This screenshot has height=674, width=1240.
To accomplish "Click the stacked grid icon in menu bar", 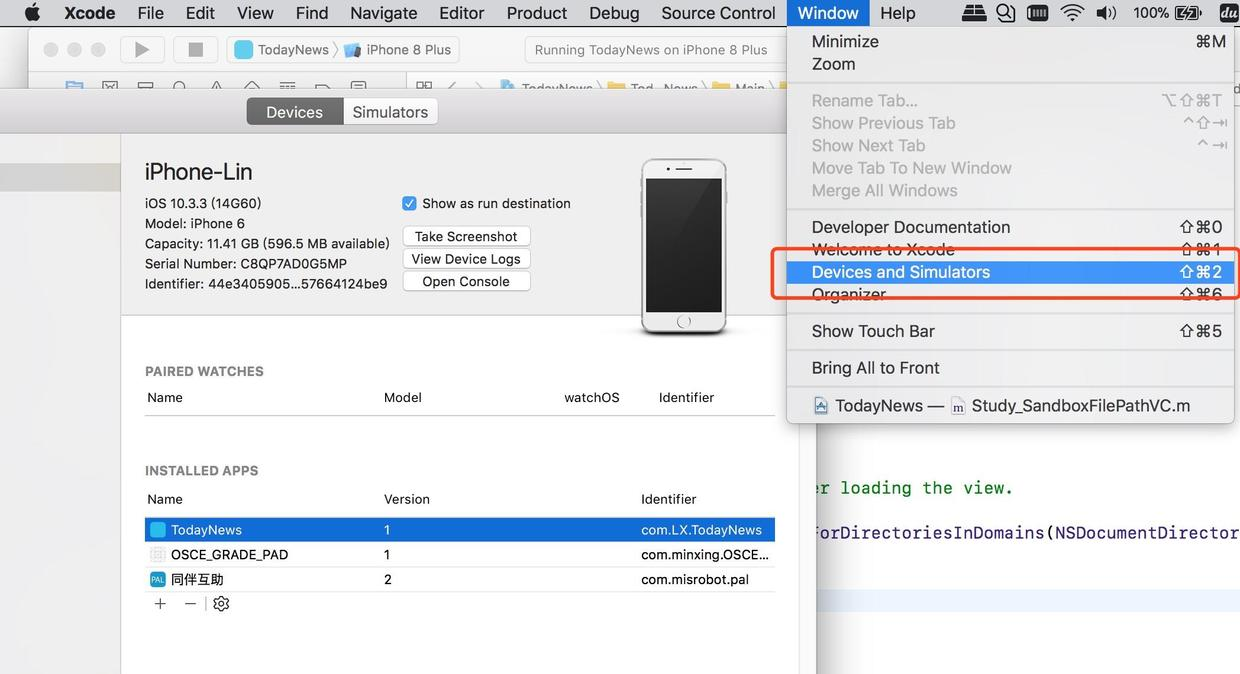I will coord(974,13).
